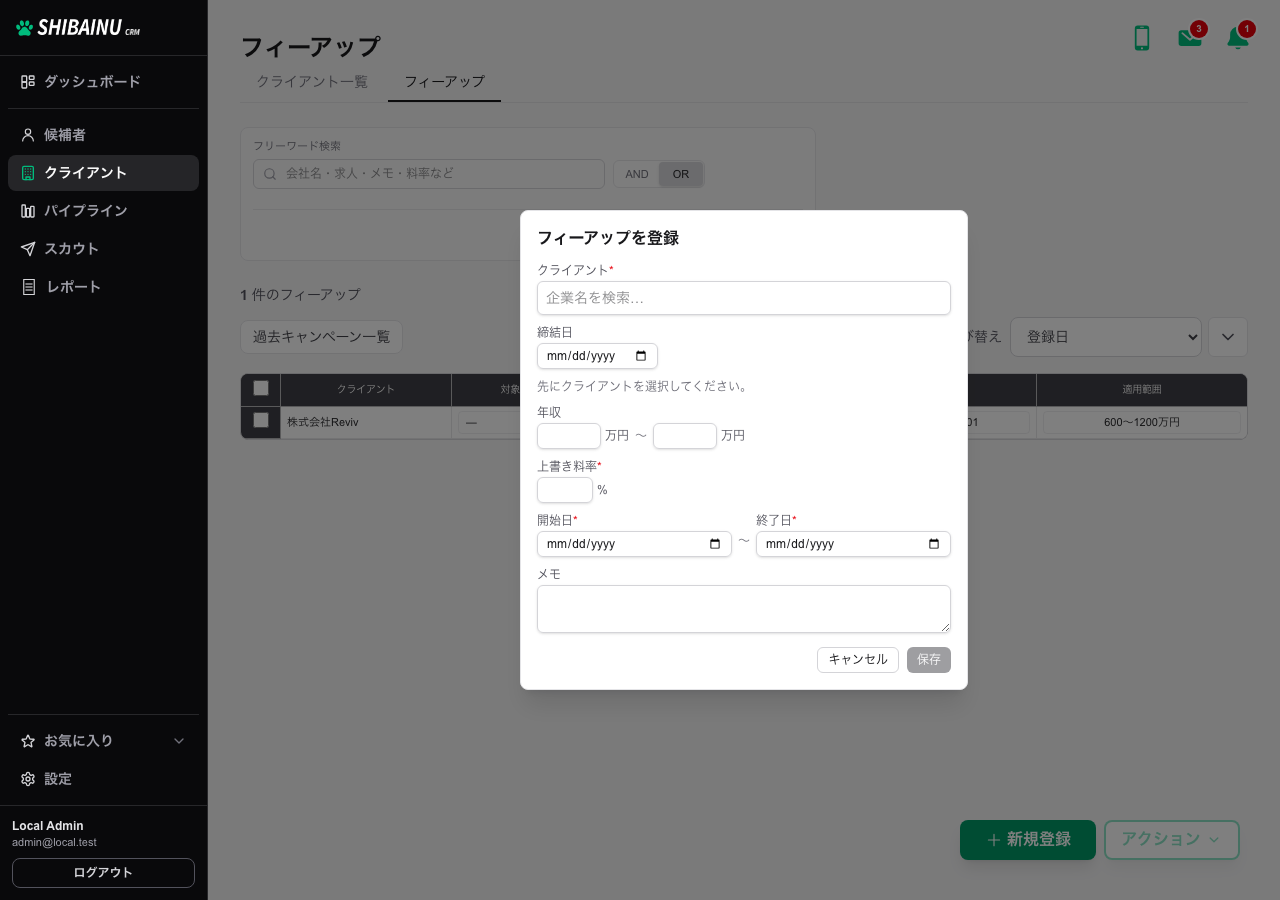Open 過去キャンペーン一覧 button

coord(321,337)
